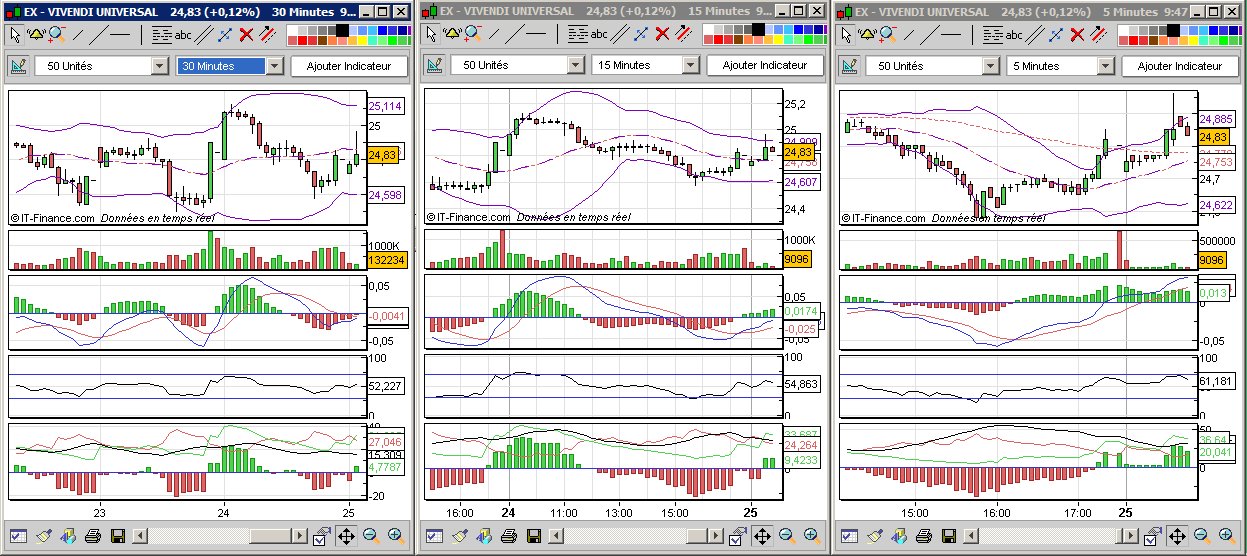Zoom out with minus magnifier in 30 Minutes window
The image size is (1247, 556).
point(370,536)
